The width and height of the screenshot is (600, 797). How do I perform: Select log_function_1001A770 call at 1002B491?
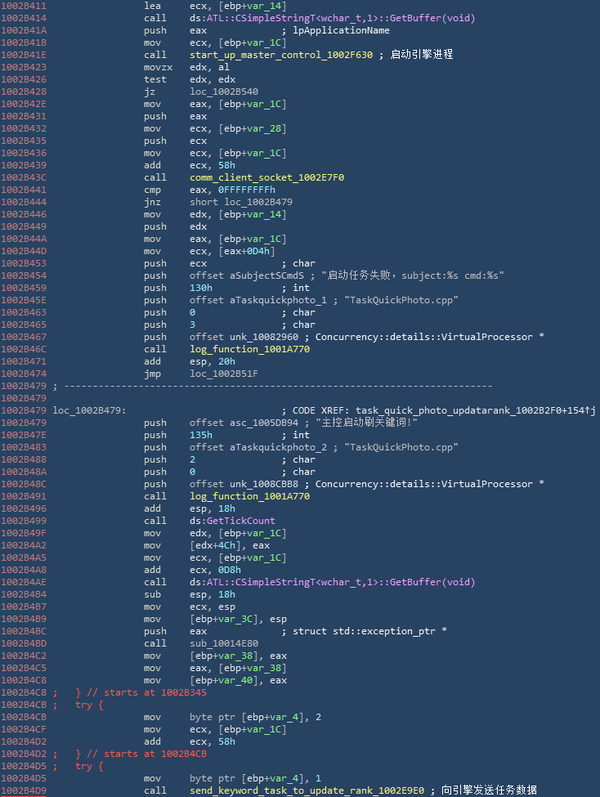[x=250, y=496]
